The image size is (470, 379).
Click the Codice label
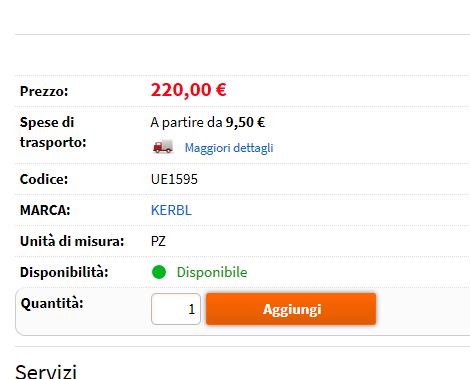(44, 179)
